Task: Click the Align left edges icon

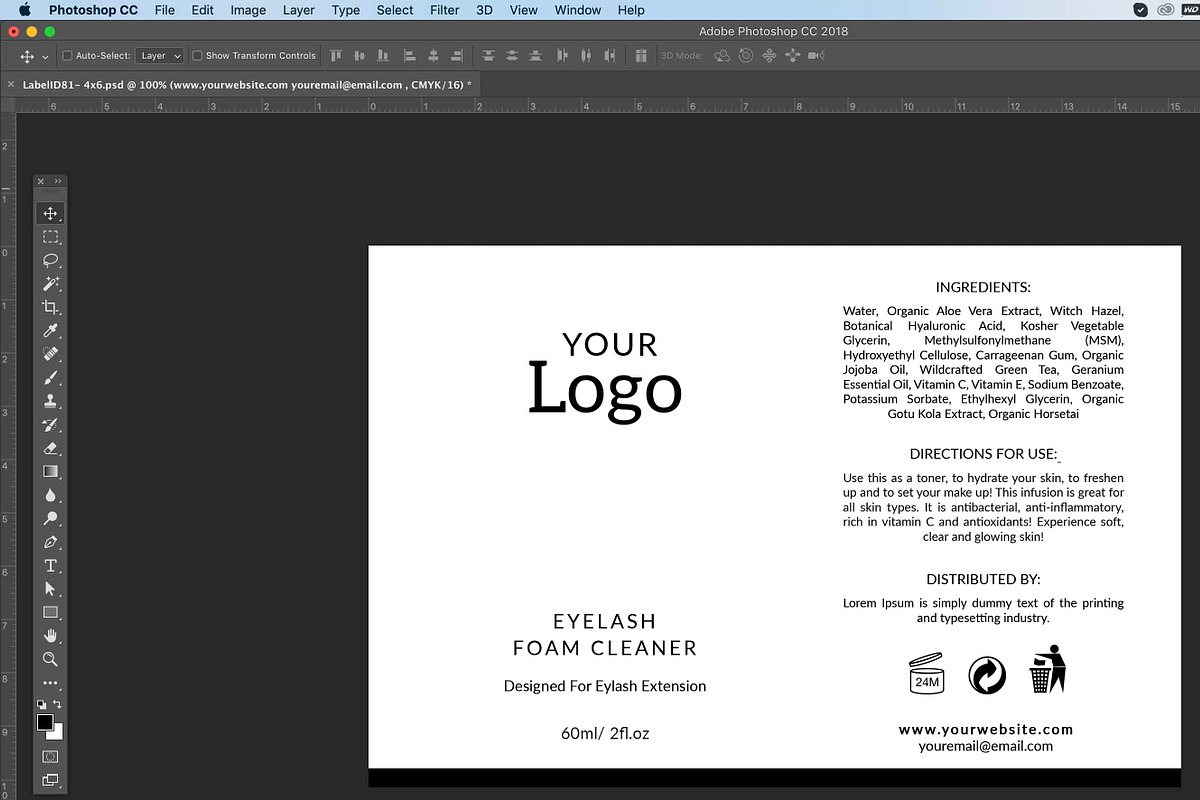Action: point(410,56)
